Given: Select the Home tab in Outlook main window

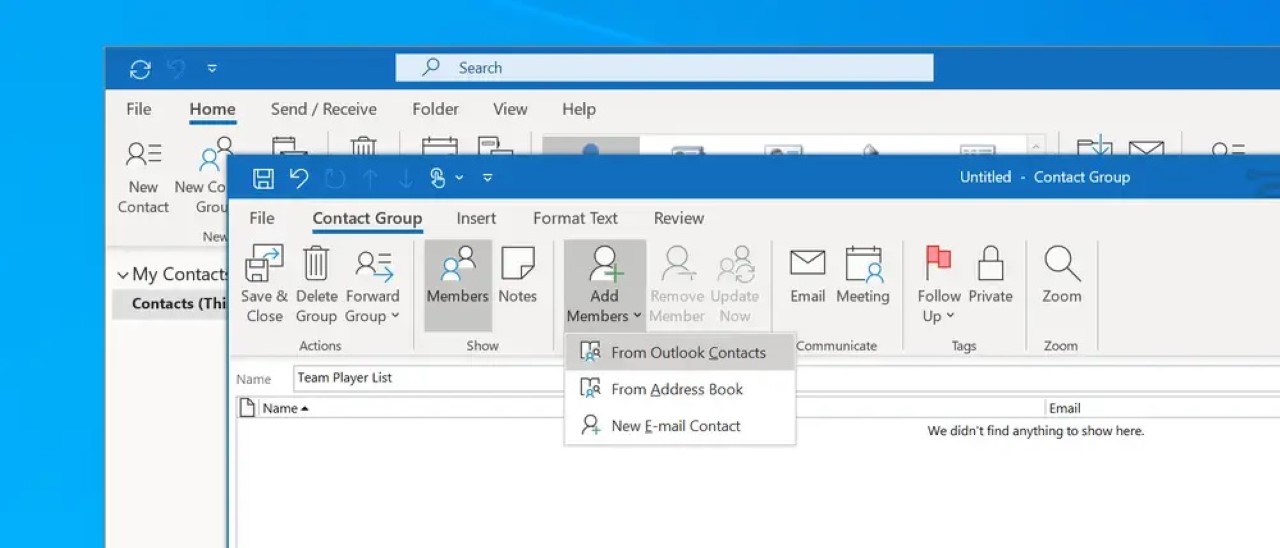Looking at the screenshot, I should (x=212, y=109).
